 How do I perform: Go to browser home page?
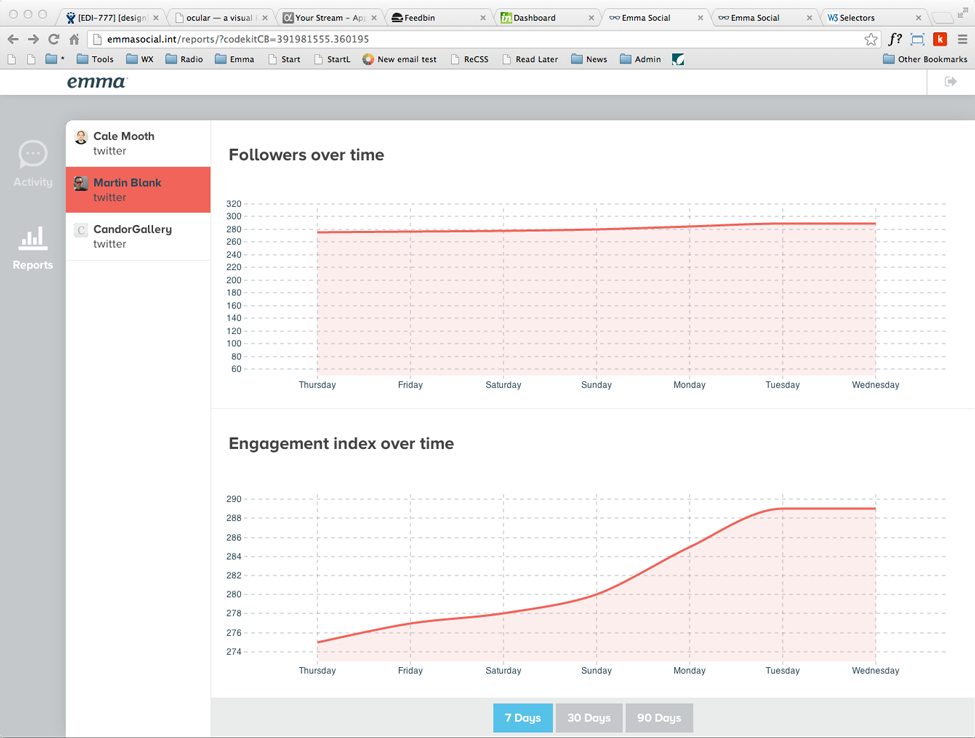pos(74,39)
